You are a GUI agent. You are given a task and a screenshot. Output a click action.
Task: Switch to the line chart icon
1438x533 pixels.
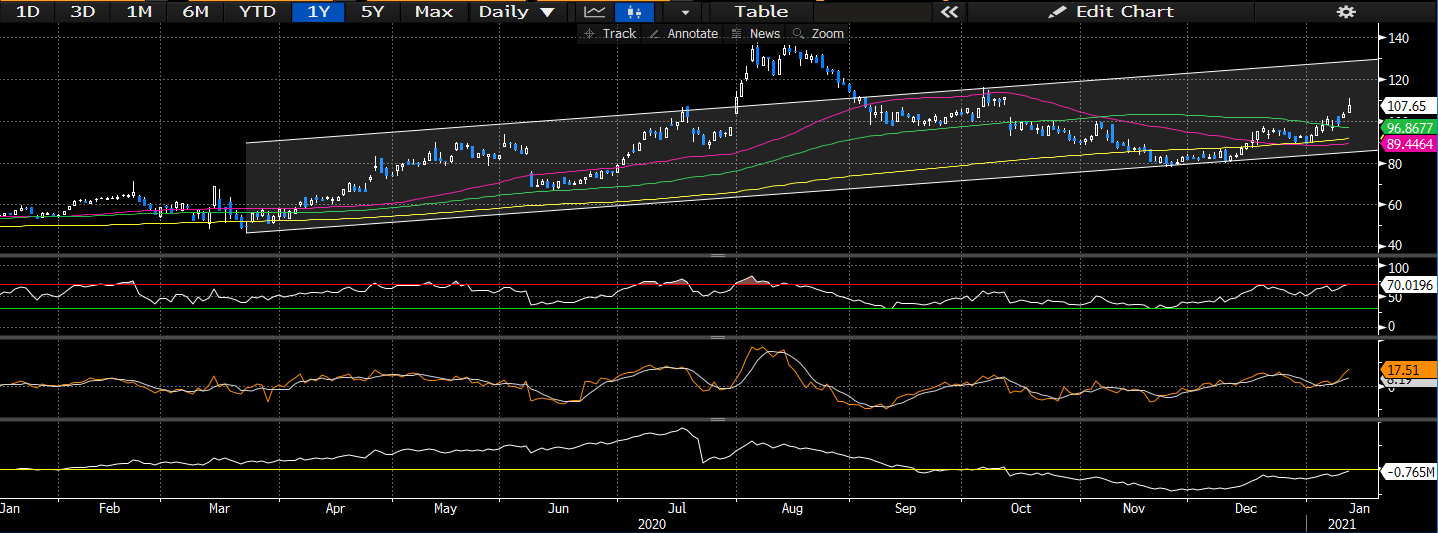(x=595, y=12)
